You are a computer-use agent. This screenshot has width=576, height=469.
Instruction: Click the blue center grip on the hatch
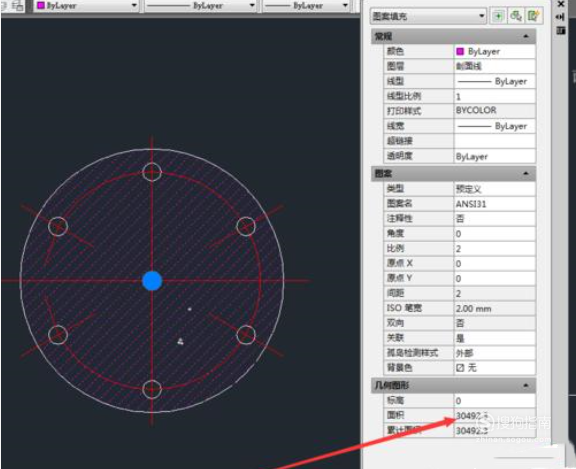[152, 281]
